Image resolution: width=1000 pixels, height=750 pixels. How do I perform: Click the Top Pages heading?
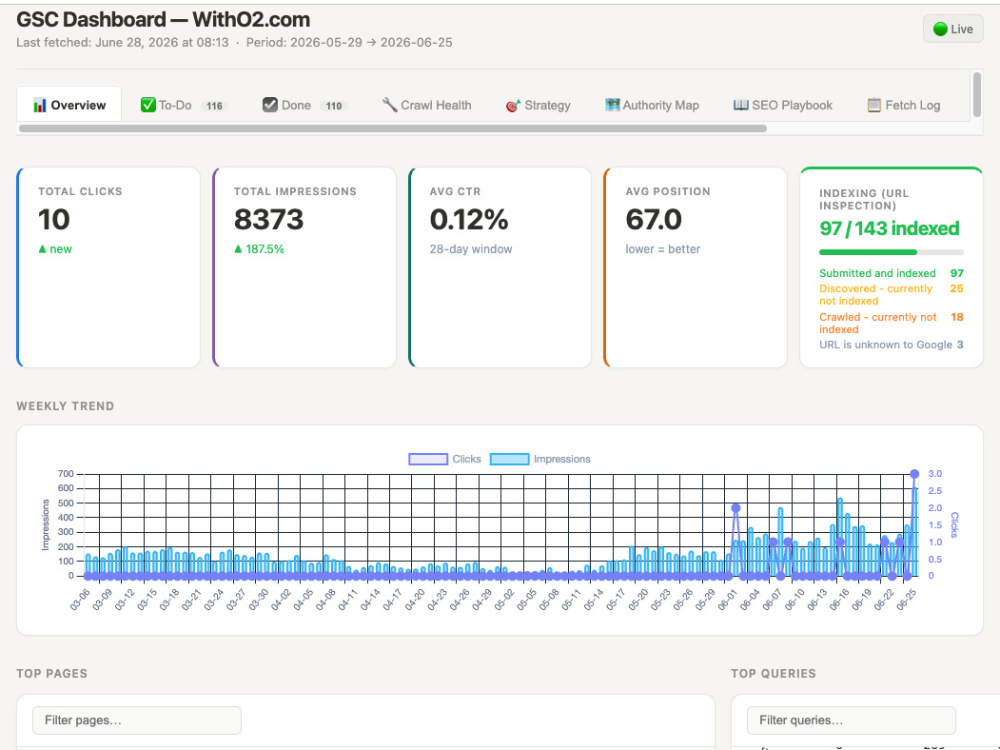[x=52, y=673]
